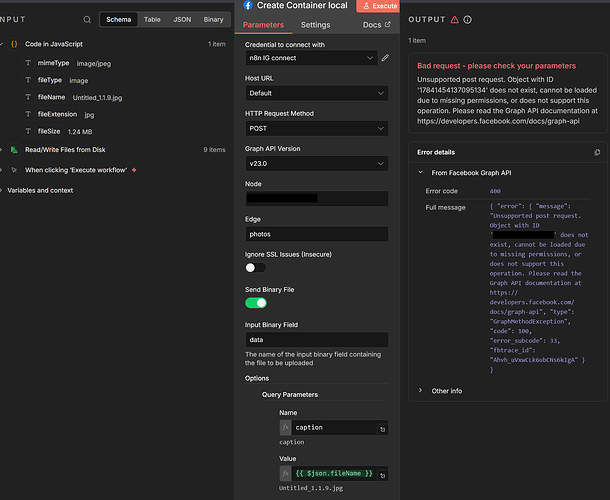The width and height of the screenshot is (610, 500).
Task: Click the search icon in the Input panel
Action: click(87, 19)
